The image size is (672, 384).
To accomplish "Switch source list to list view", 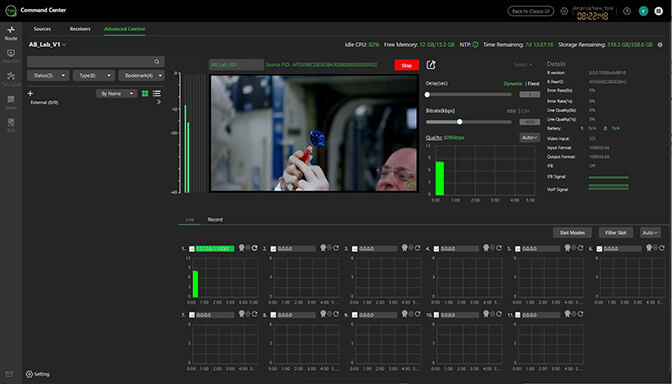I will point(157,93).
